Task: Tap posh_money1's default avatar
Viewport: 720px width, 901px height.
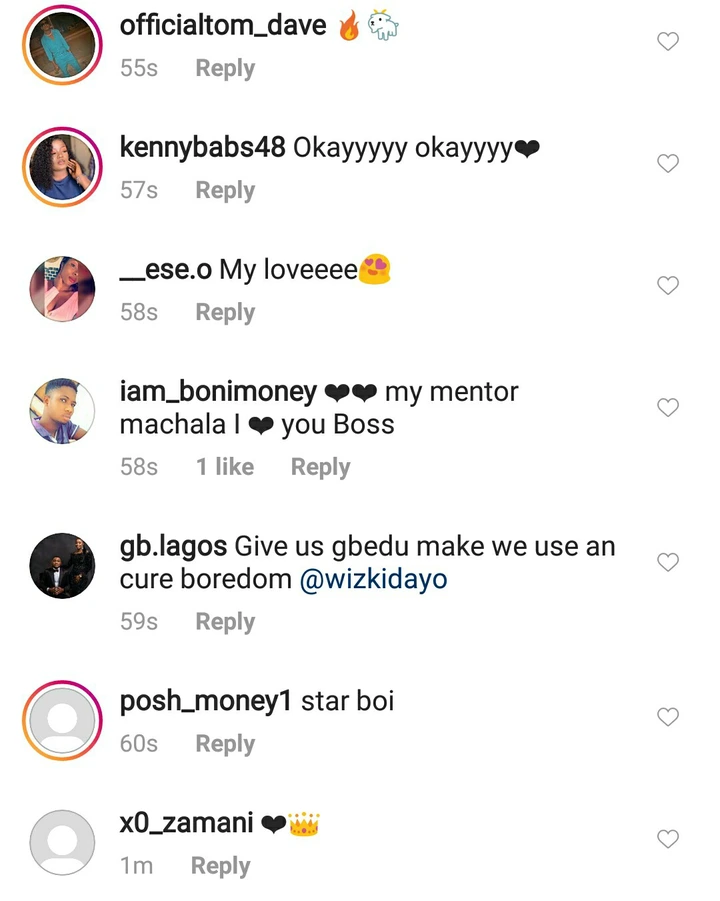Action: [x=63, y=721]
